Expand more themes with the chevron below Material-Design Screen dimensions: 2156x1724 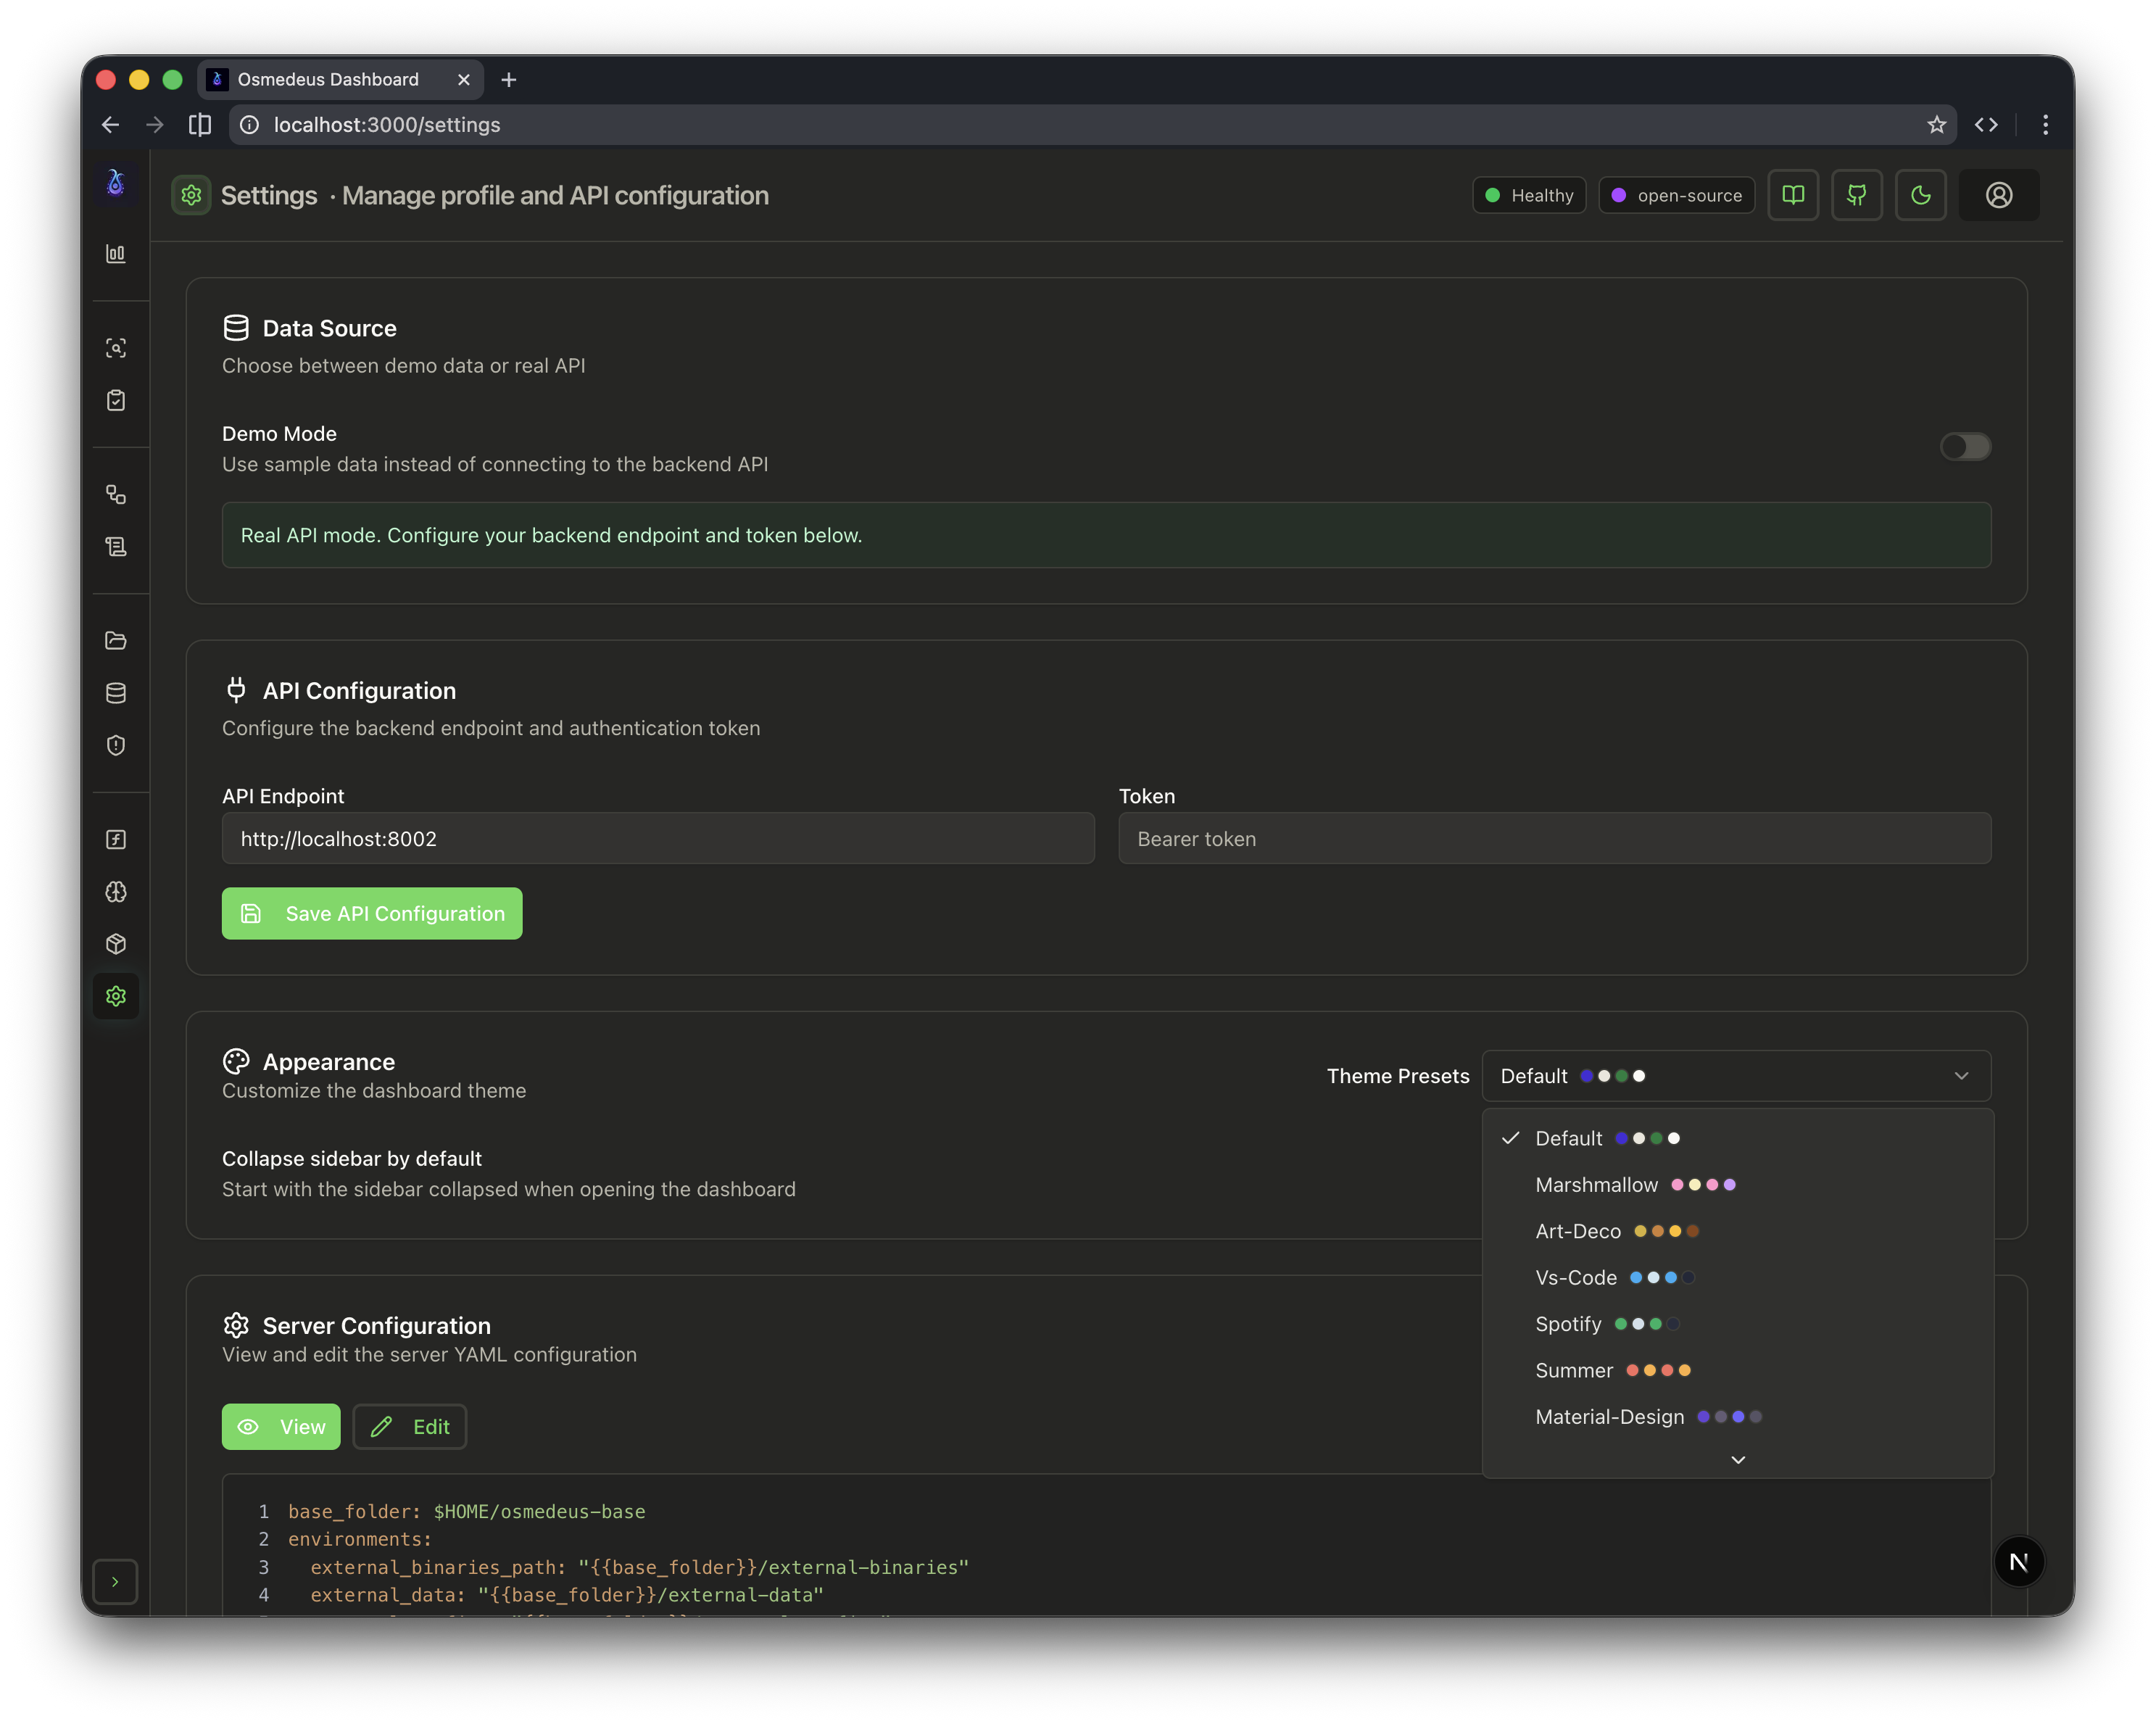1737,1459
